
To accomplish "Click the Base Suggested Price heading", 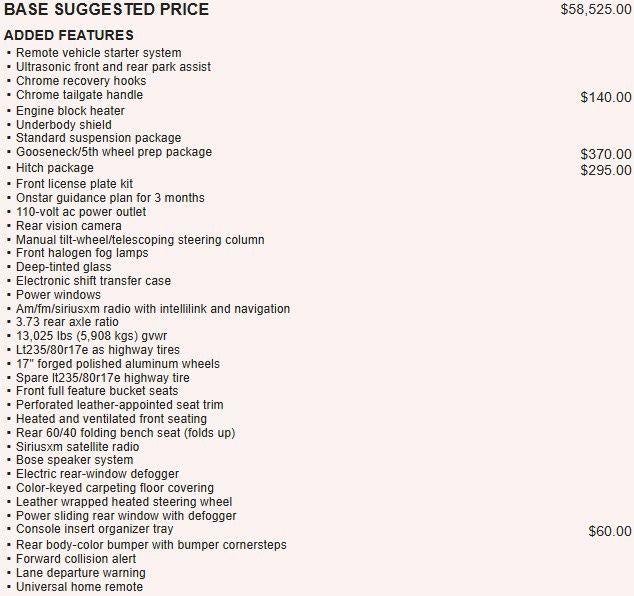I will pos(106,9).
